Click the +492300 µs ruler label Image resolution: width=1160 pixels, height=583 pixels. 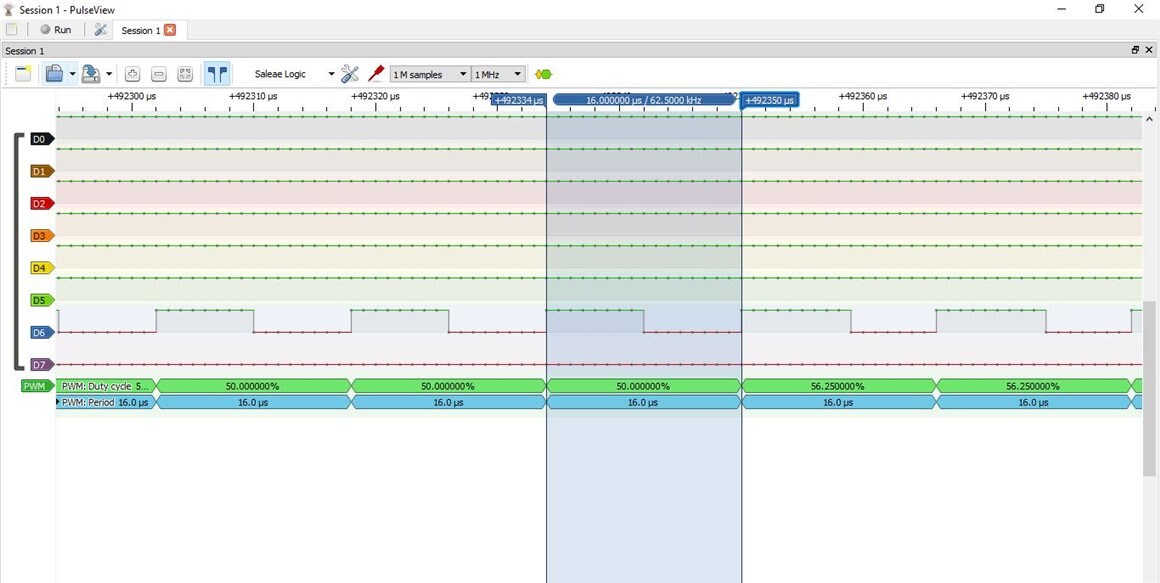(x=132, y=96)
